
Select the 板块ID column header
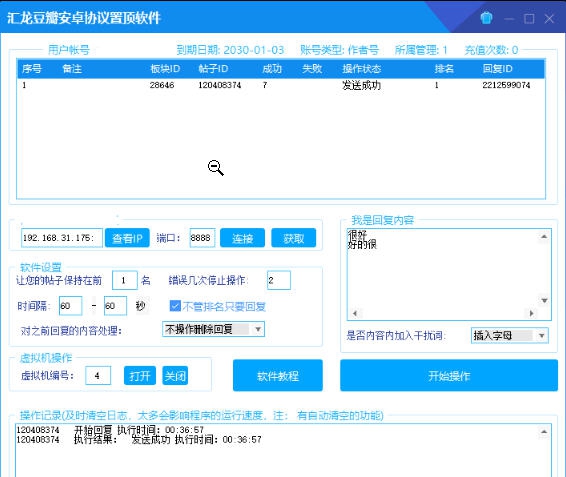[165, 69]
